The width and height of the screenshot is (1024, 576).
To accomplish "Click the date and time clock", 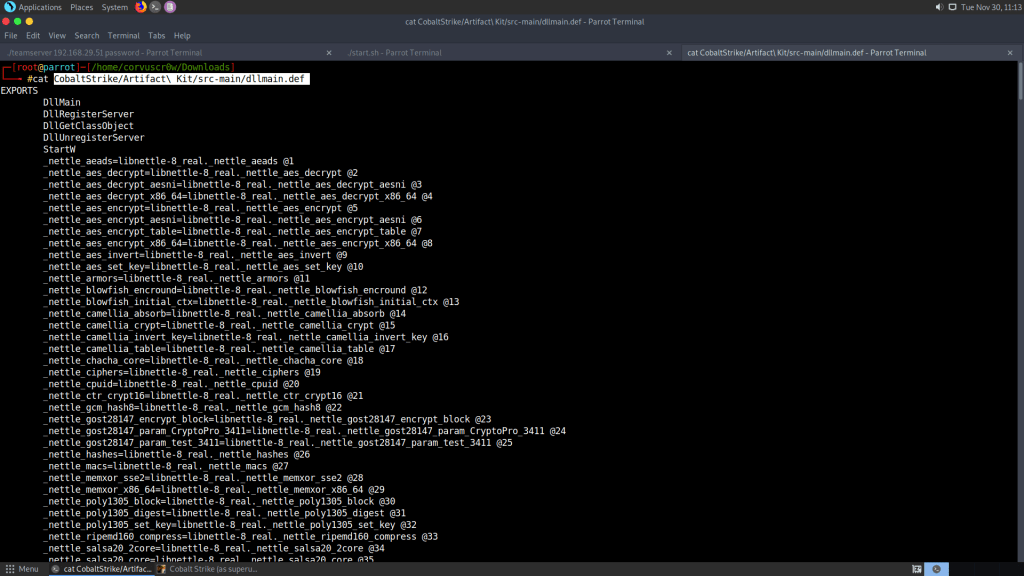I will pos(989,7).
